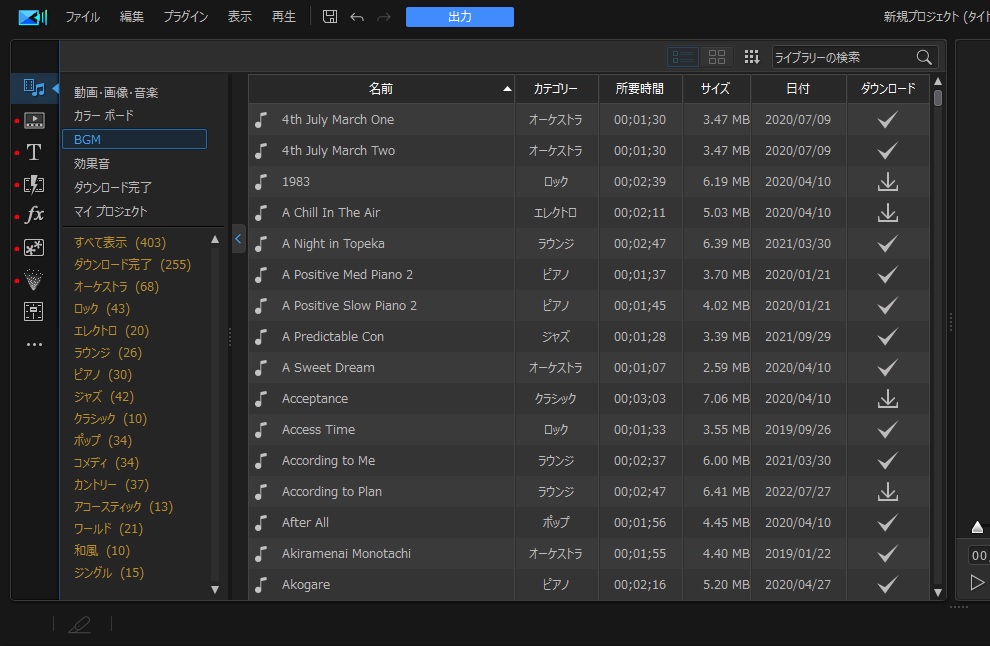Filter by ジングル (15)
990x646 pixels.
(x=109, y=573)
